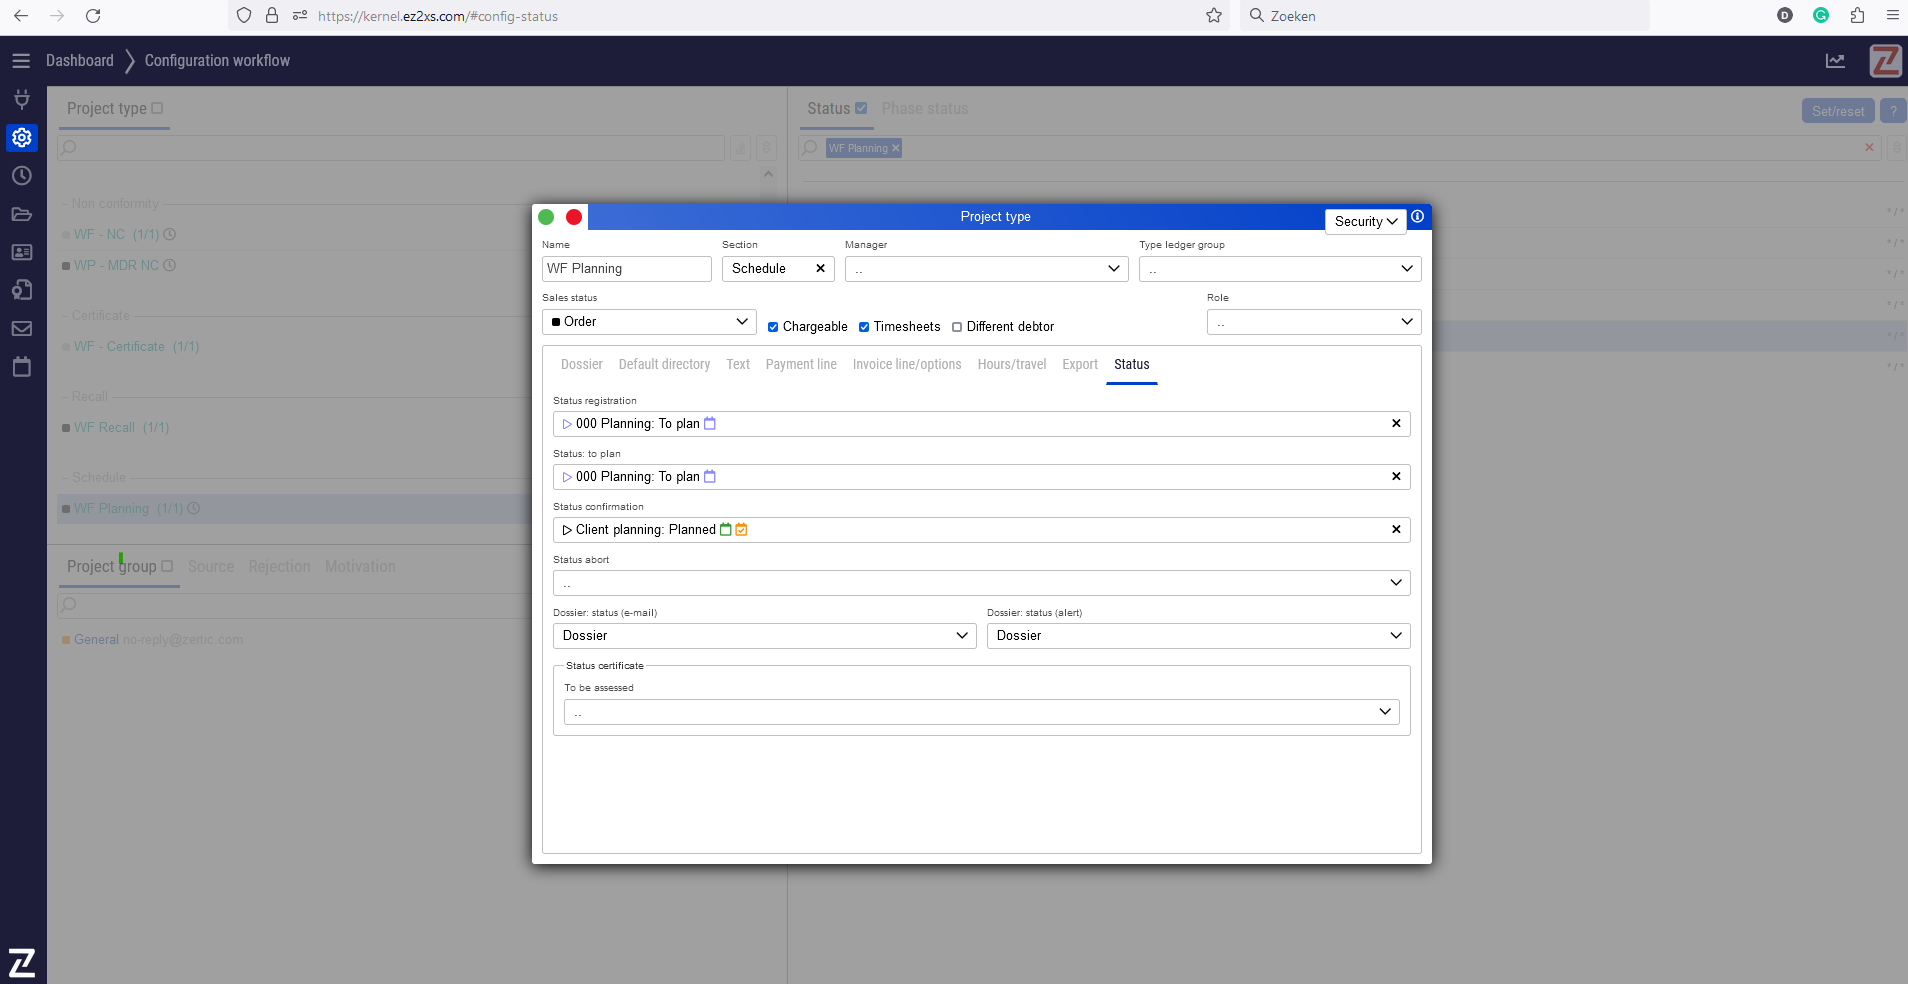
Task: Click the chart statistics icon in header
Action: (x=1835, y=61)
